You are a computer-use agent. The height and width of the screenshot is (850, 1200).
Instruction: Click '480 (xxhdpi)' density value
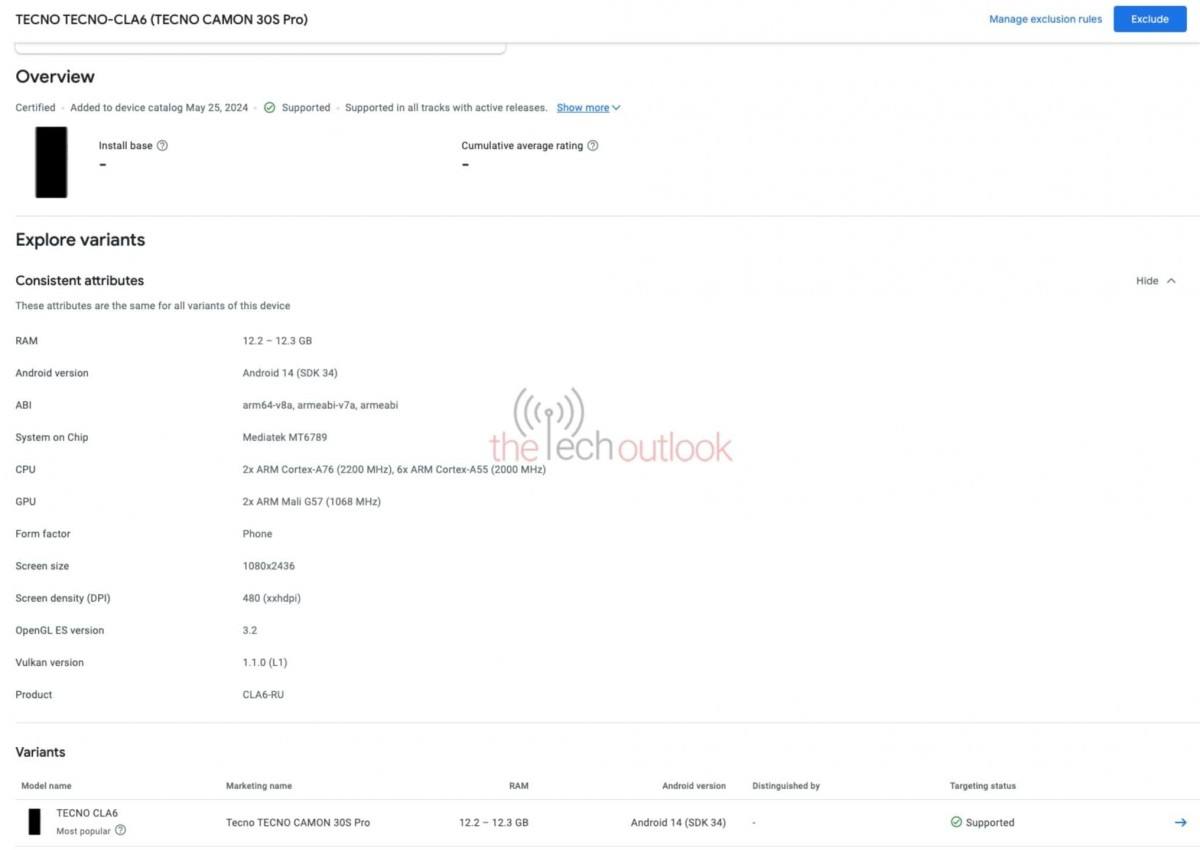pyautogui.click(x=271, y=598)
